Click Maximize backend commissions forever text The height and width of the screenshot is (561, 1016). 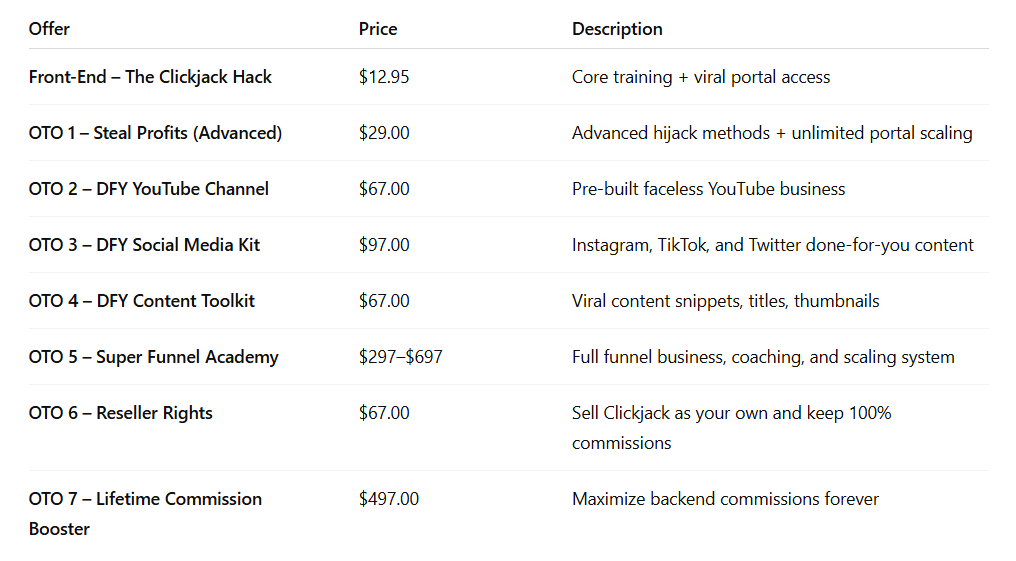[725, 499]
